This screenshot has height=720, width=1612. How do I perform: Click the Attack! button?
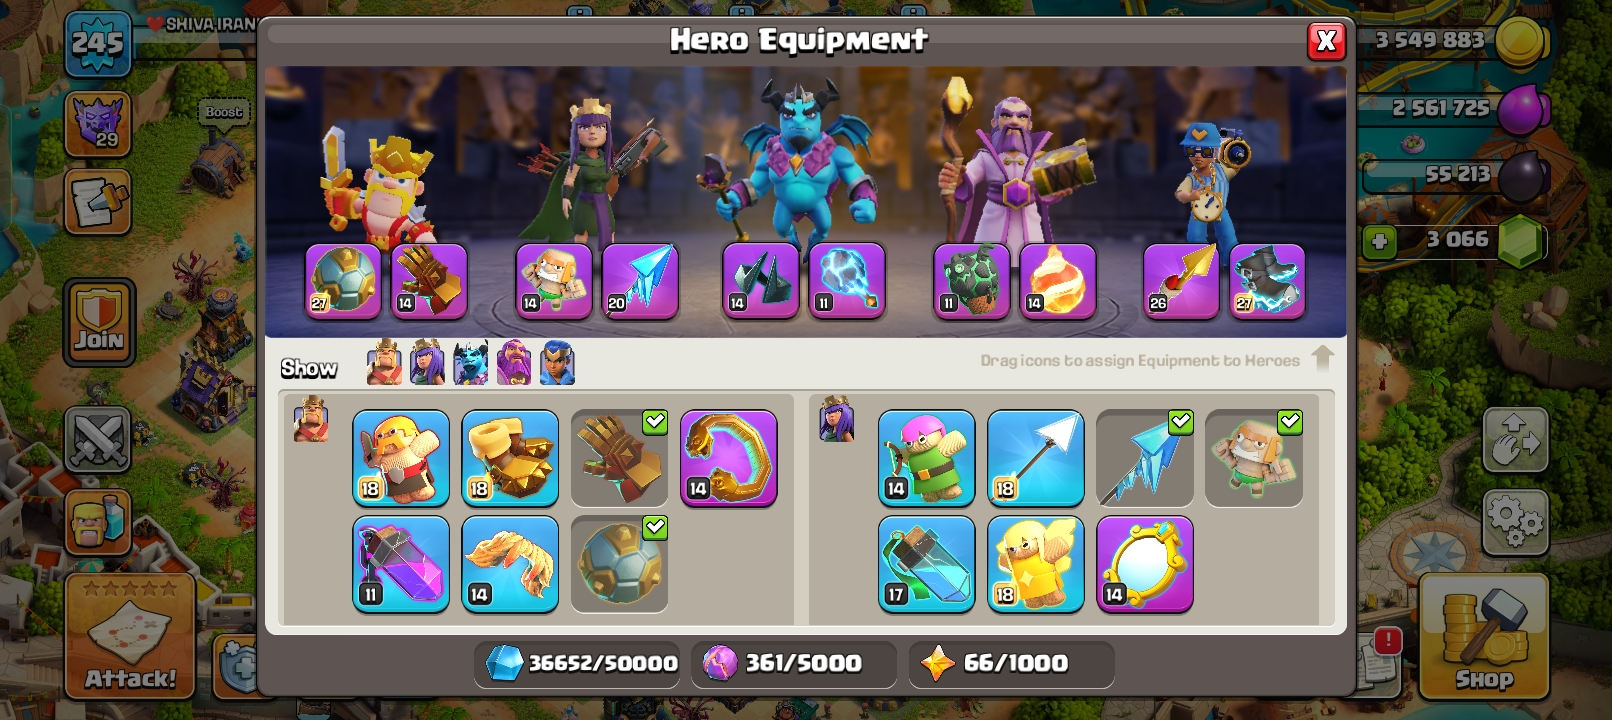click(x=130, y=637)
